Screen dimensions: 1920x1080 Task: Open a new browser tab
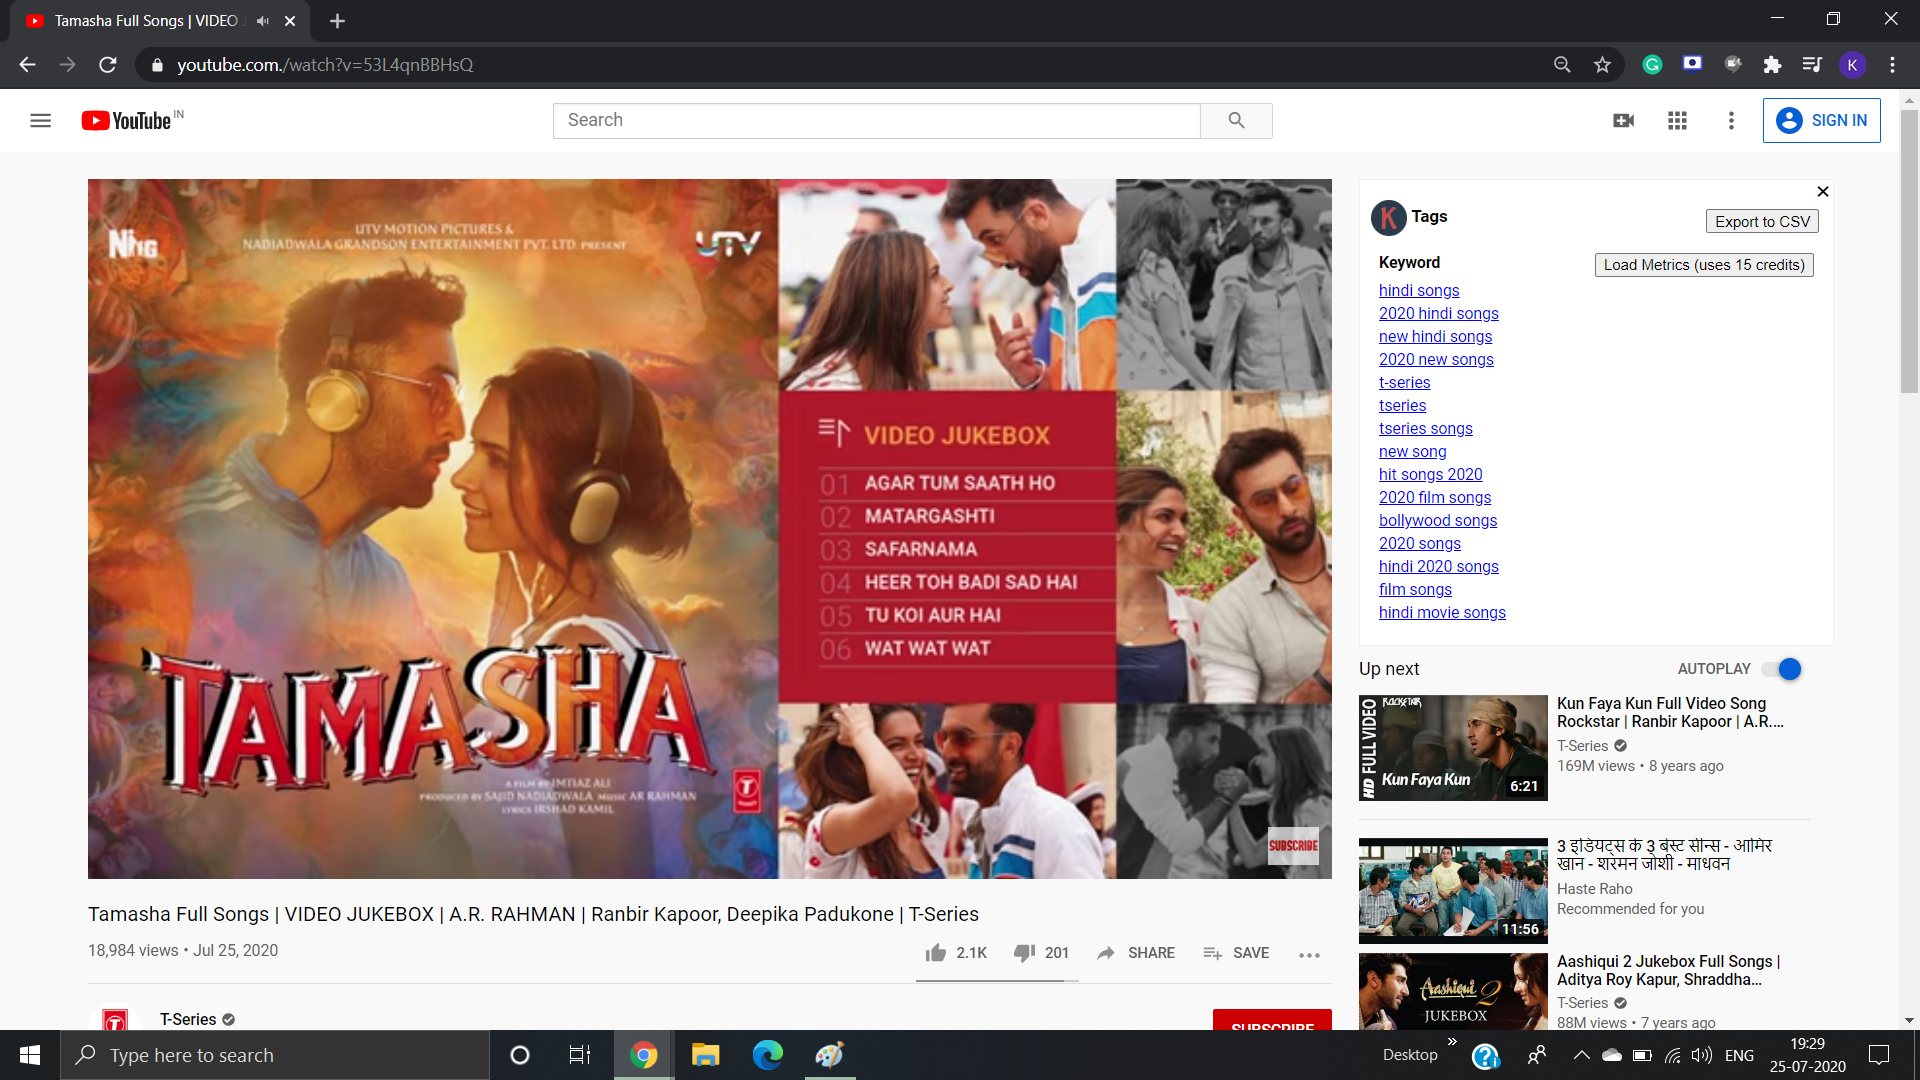tap(337, 21)
